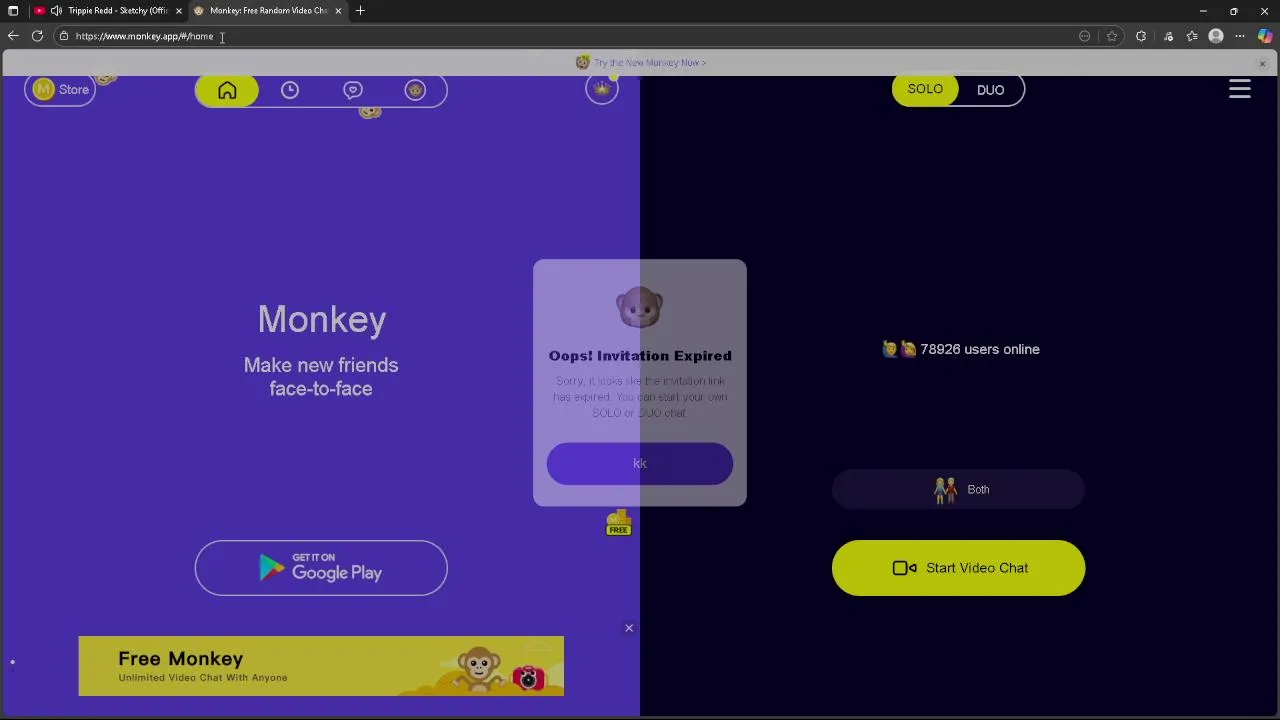Close the Monkey tab
Image resolution: width=1280 pixels, height=720 pixels.
[338, 11]
